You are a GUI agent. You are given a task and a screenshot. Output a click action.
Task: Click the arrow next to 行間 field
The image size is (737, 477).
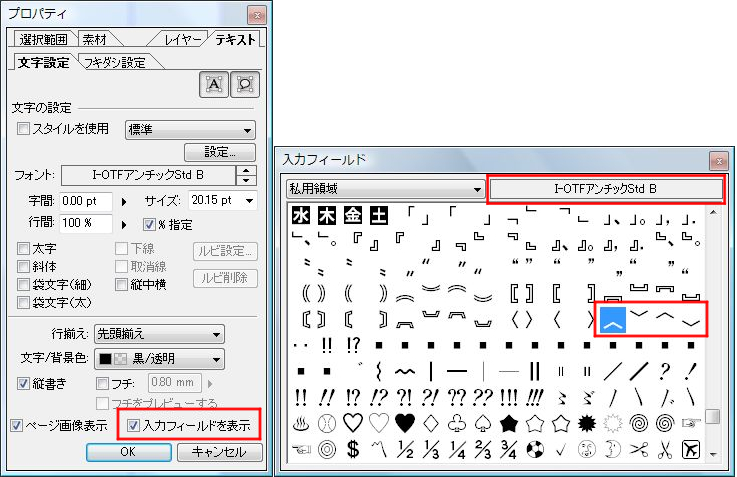pos(124,225)
